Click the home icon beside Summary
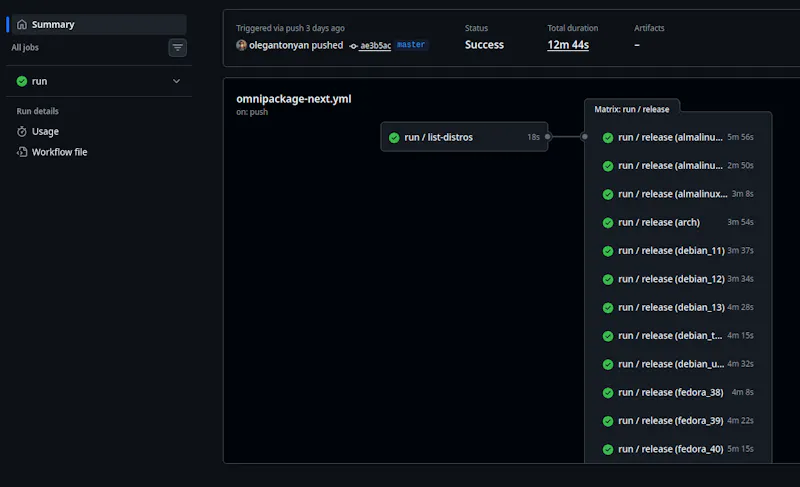 tap(21, 24)
